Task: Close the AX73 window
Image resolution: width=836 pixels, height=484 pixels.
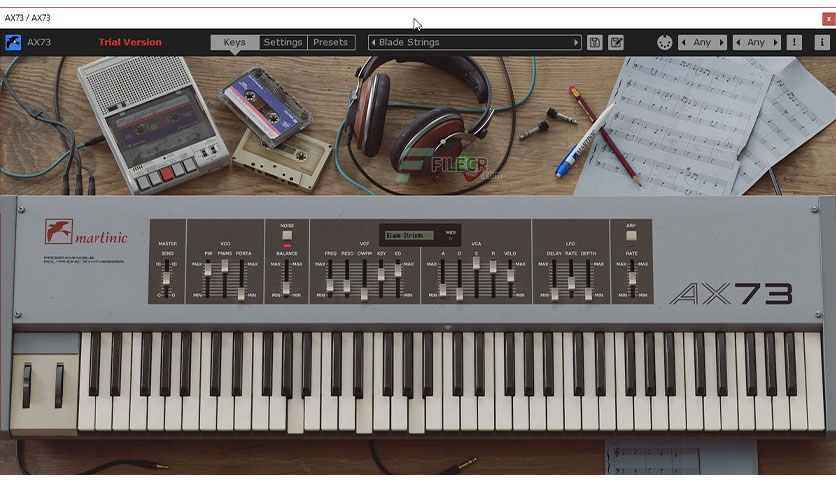Action: [x=829, y=19]
